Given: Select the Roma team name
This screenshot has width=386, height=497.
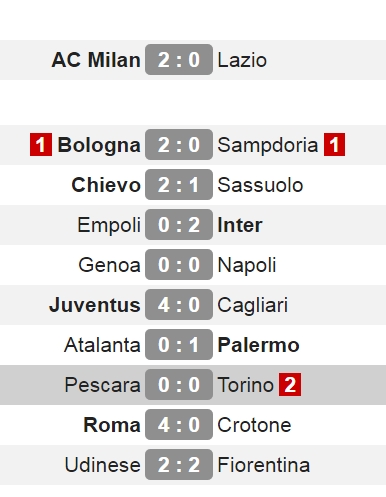Looking at the screenshot, I should click(x=112, y=425).
